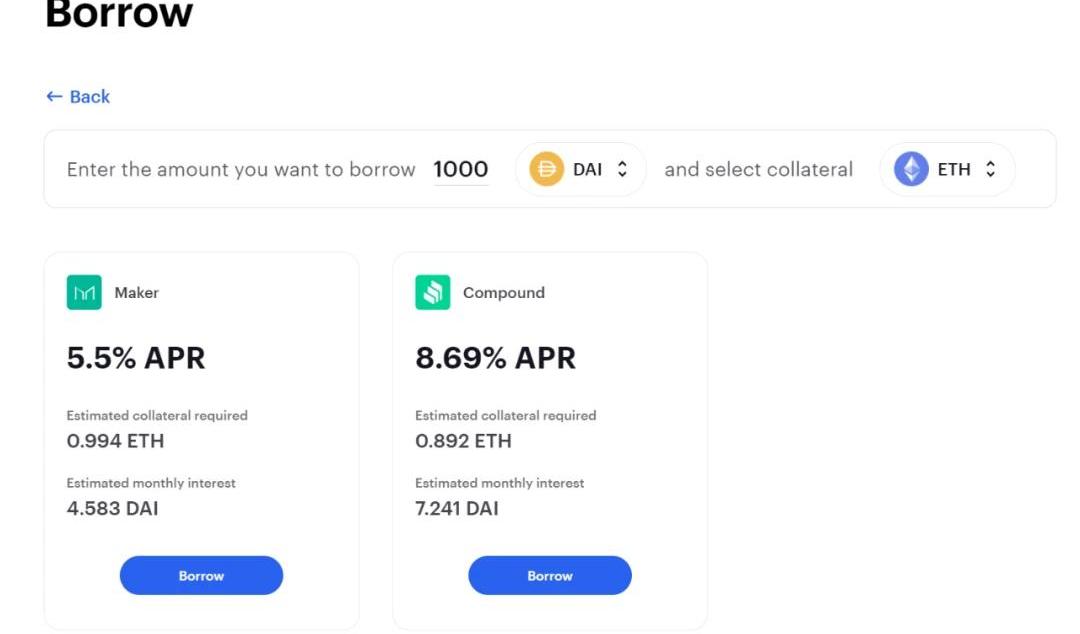Select the Compound protocol name label
This screenshot has height=634, width=1080.
503,293
